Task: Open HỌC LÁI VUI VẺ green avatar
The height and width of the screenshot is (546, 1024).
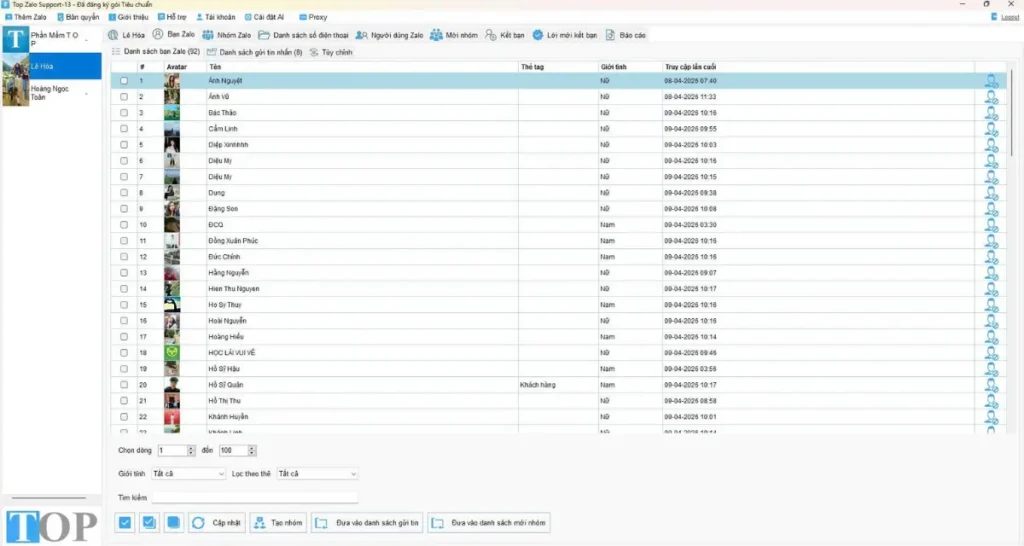Action: pyautogui.click(x=172, y=353)
